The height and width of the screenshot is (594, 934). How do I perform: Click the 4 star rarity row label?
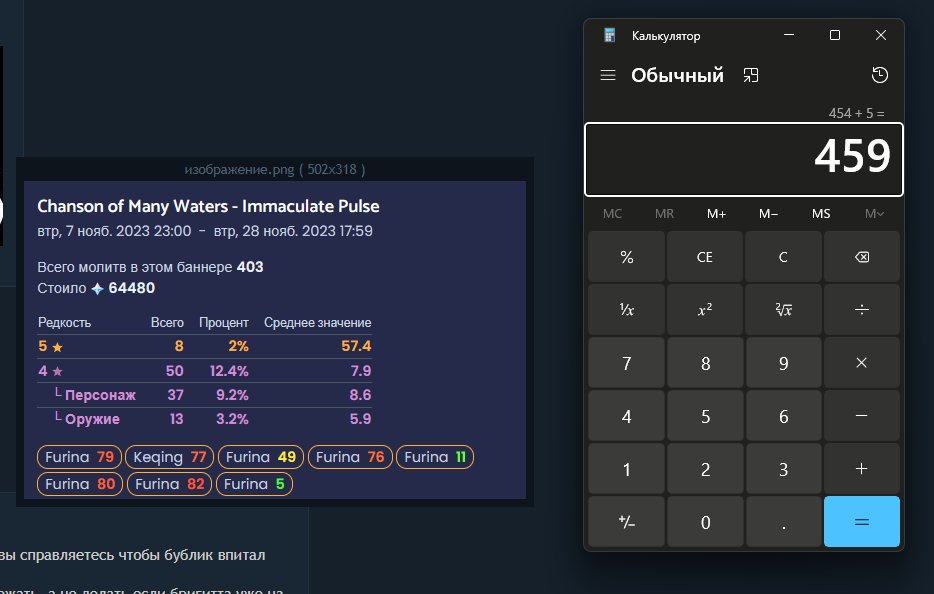51,371
